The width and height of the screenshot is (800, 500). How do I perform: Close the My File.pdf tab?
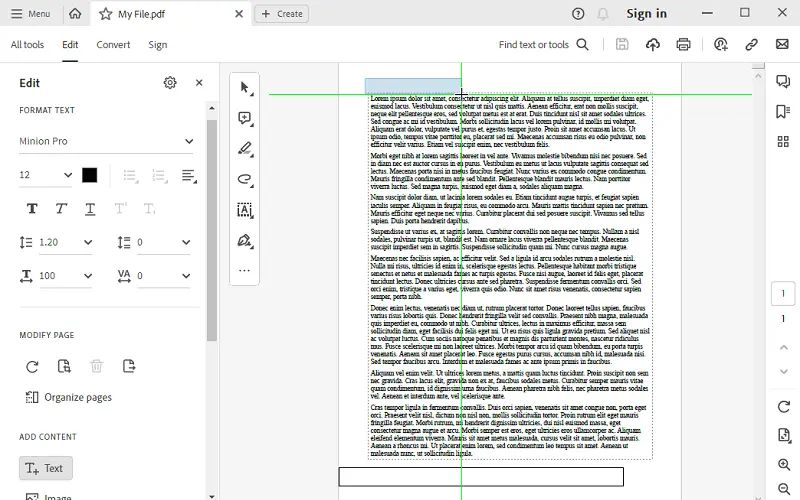239,14
